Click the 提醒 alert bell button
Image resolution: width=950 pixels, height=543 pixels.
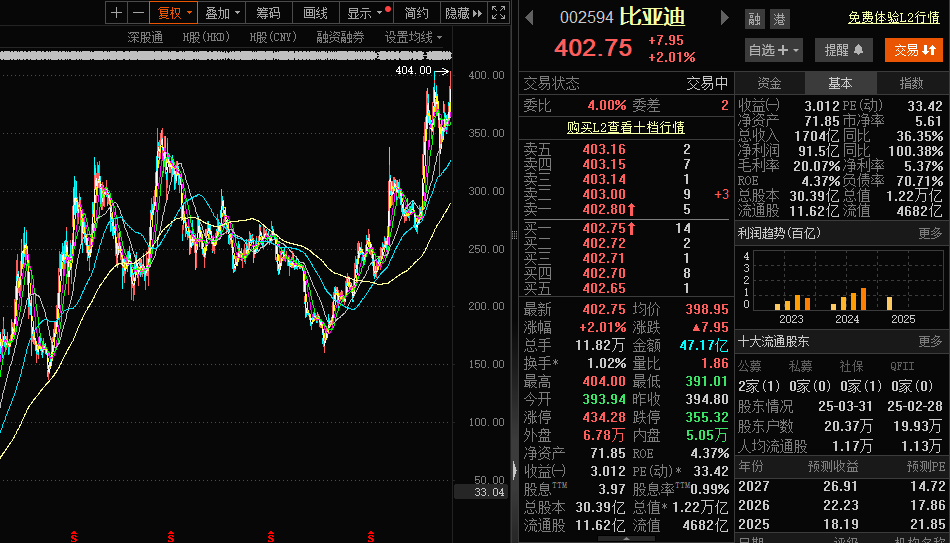coord(843,50)
